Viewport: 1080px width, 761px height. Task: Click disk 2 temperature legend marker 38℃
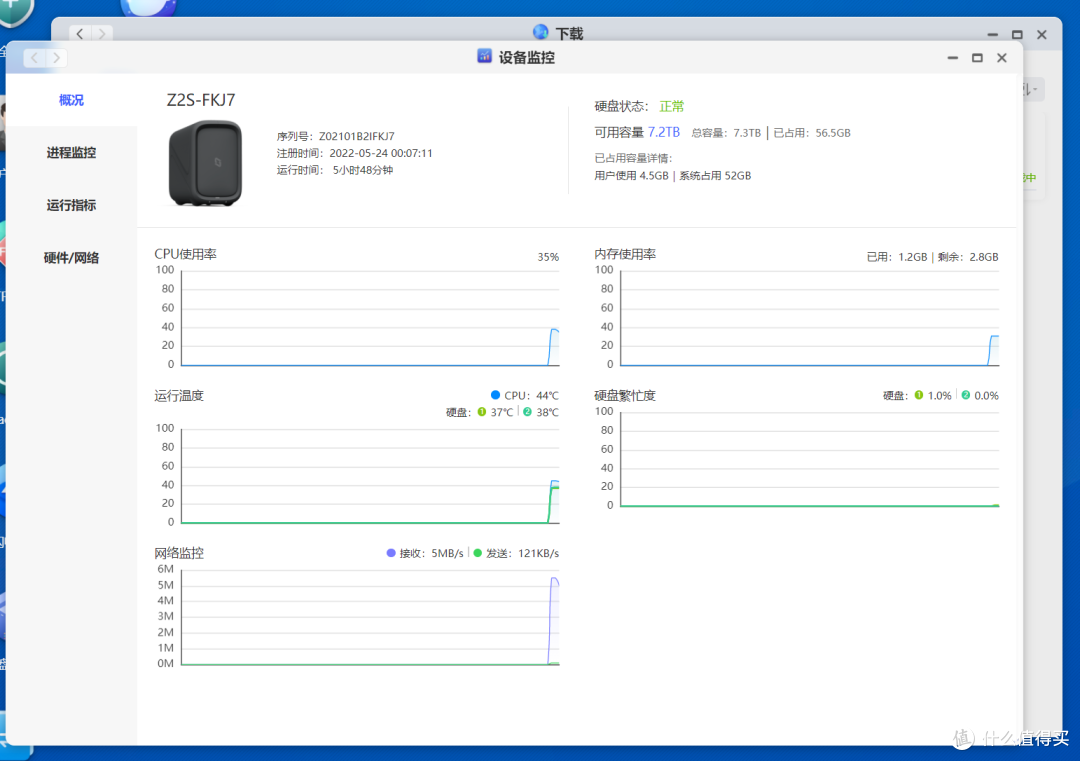click(527, 412)
